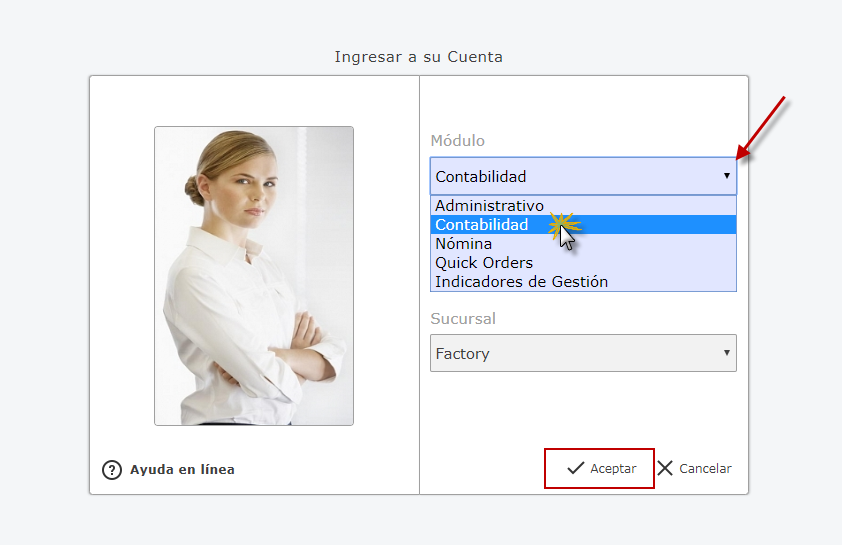This screenshot has width=842, height=545.
Task: Click the Módulo box showing Contabilidad
Action: tap(570, 176)
